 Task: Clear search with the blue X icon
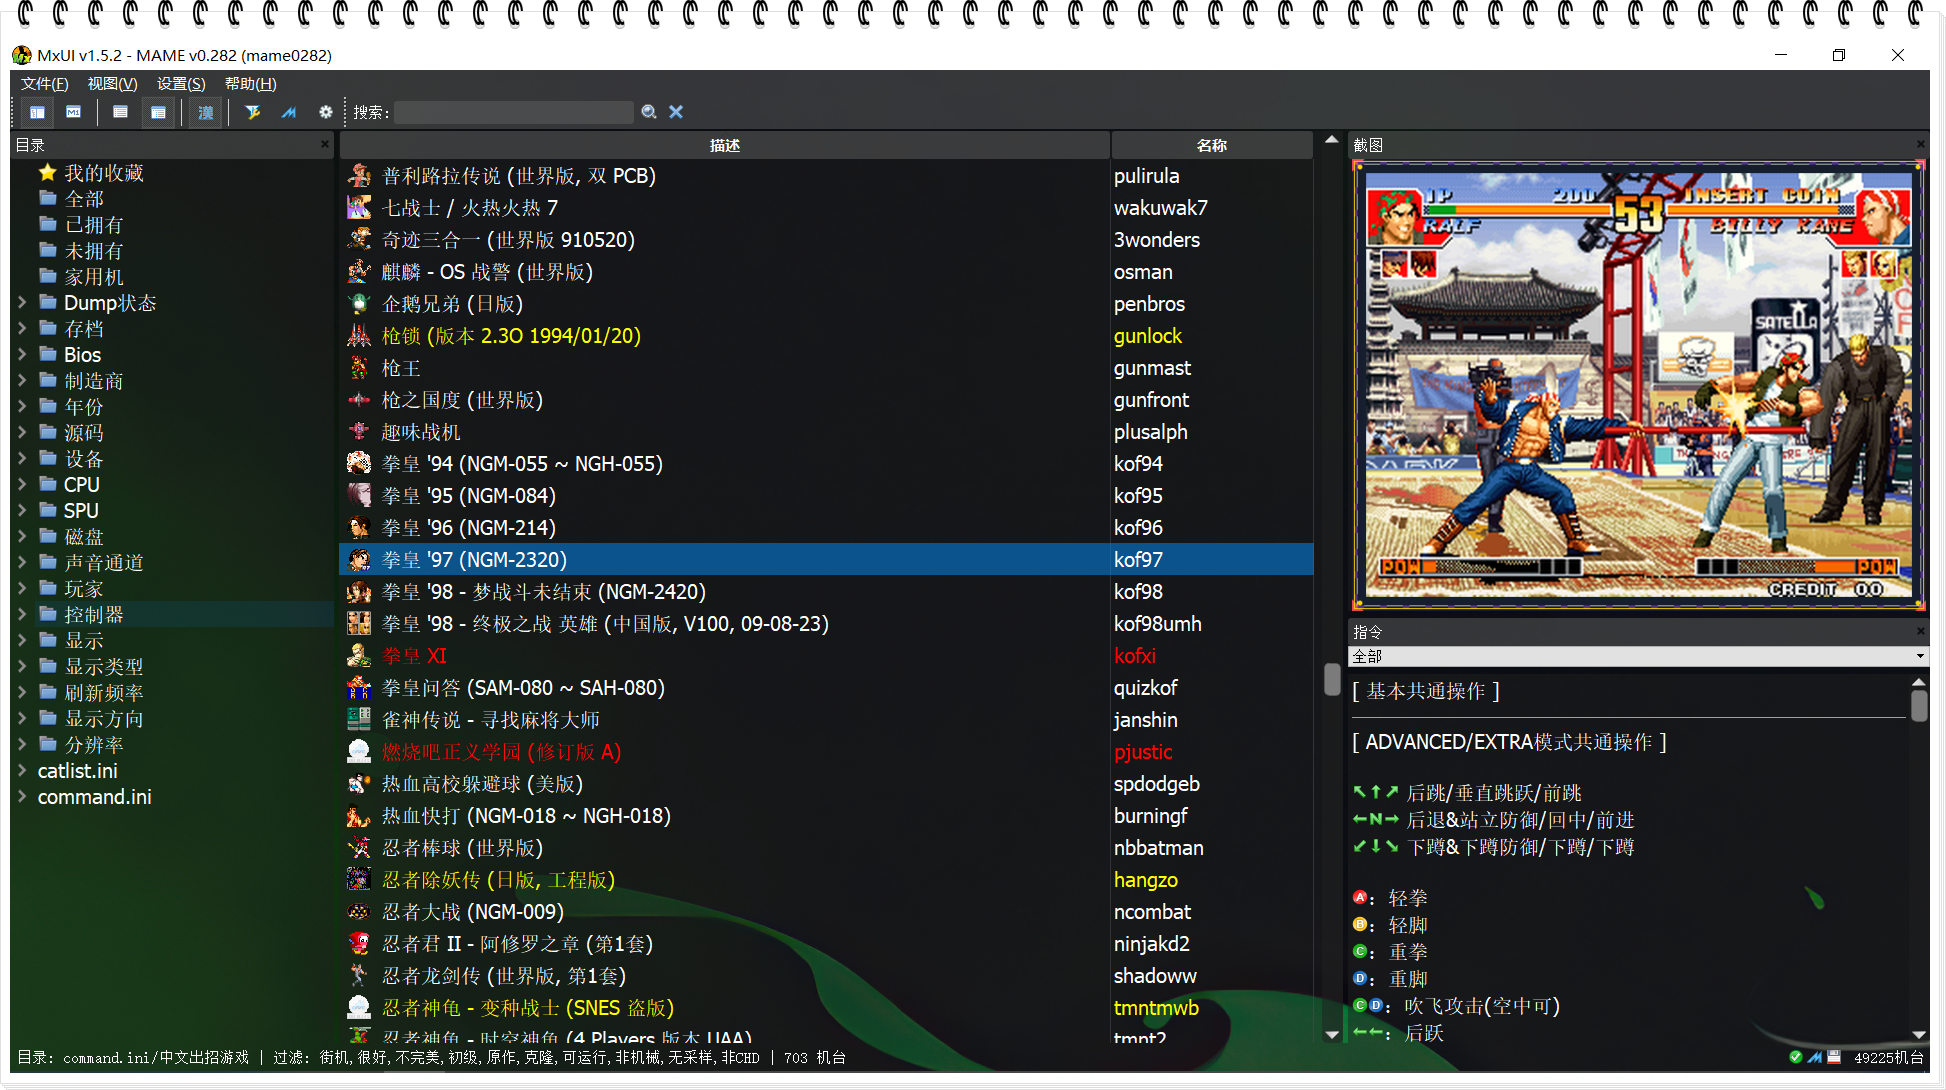(676, 112)
